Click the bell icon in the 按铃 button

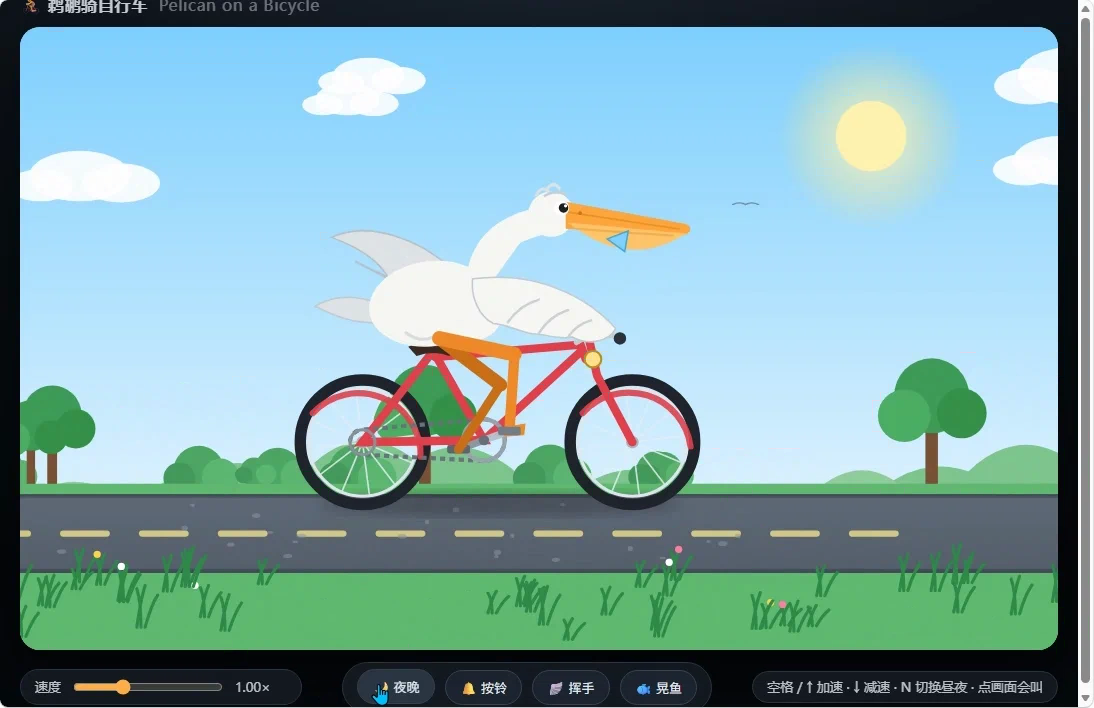tap(469, 688)
